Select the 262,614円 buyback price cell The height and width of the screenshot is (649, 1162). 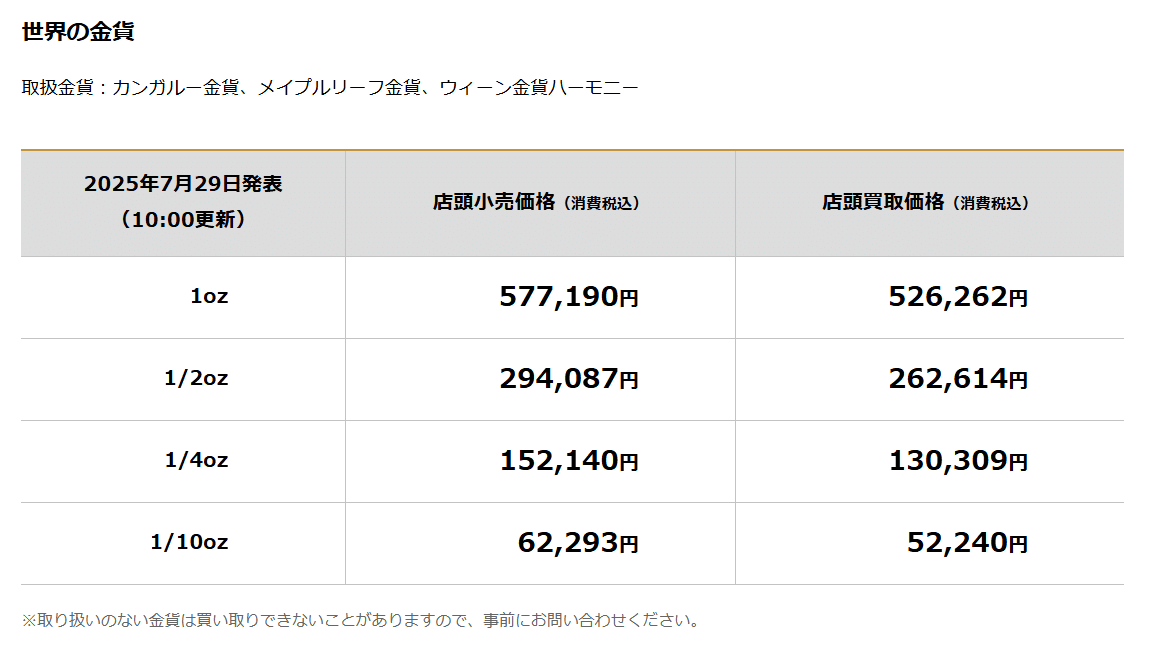pyautogui.click(x=957, y=379)
